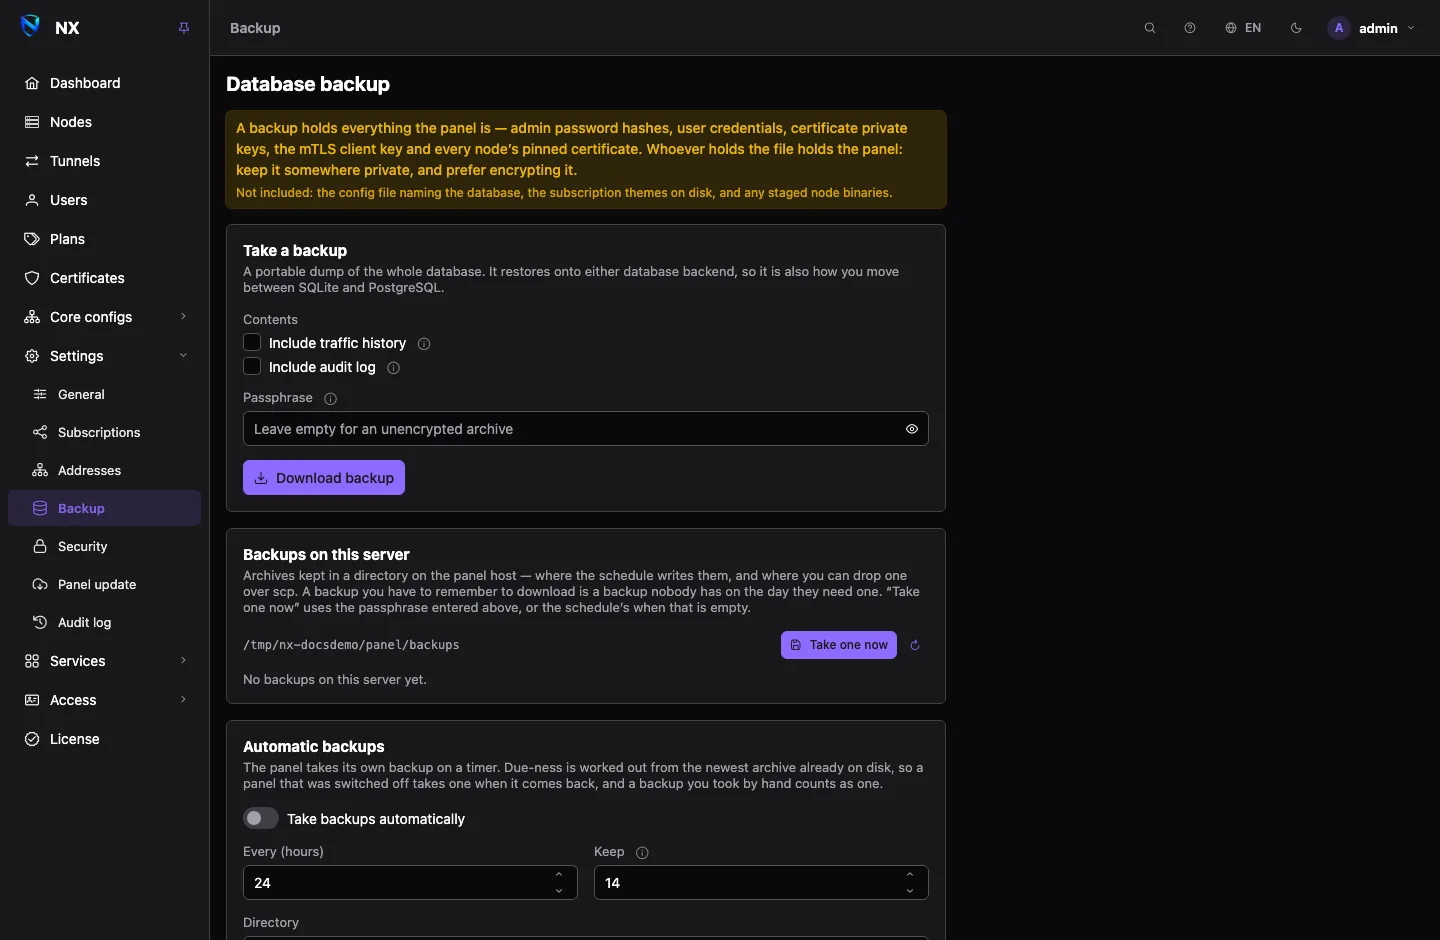
Task: Open the Tunnels page
Action: [104, 161]
